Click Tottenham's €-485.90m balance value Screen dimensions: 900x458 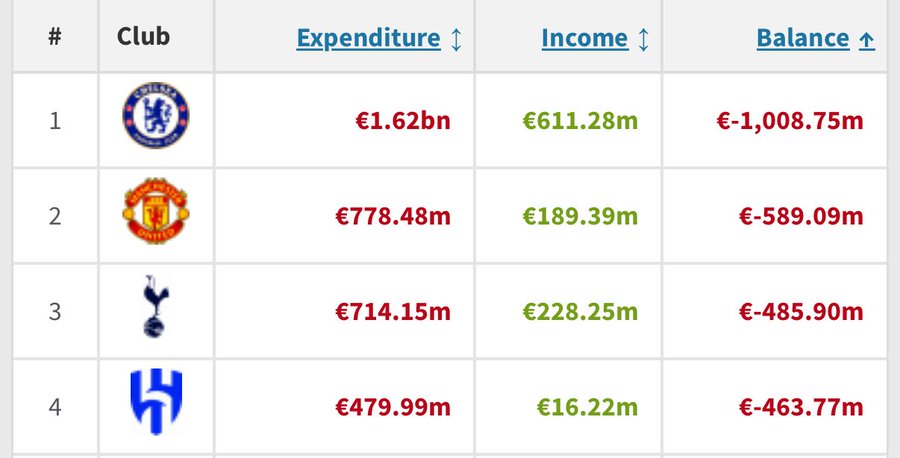(800, 311)
